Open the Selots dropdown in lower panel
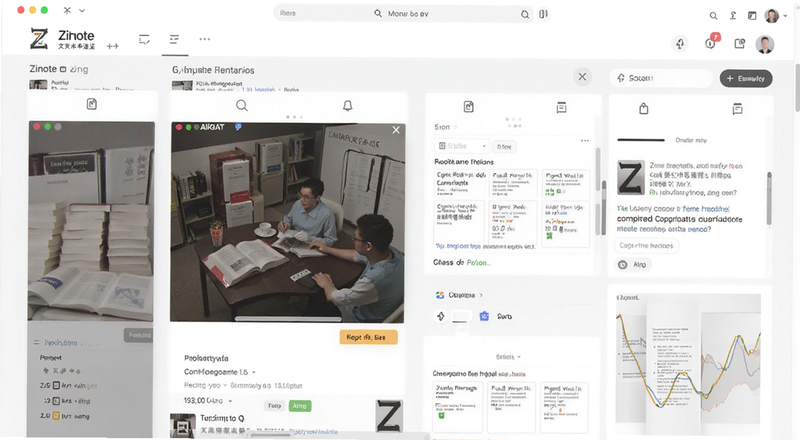Viewport: 800px width, 440px height. (508, 357)
